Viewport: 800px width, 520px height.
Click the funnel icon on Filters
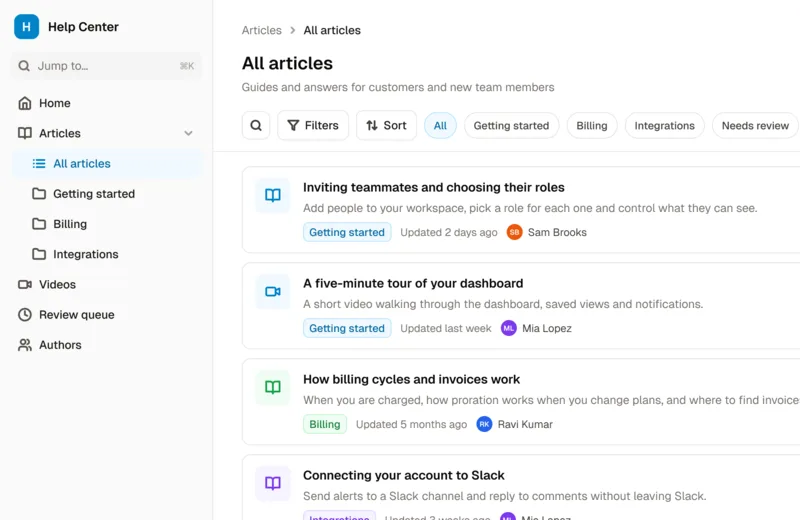point(293,125)
